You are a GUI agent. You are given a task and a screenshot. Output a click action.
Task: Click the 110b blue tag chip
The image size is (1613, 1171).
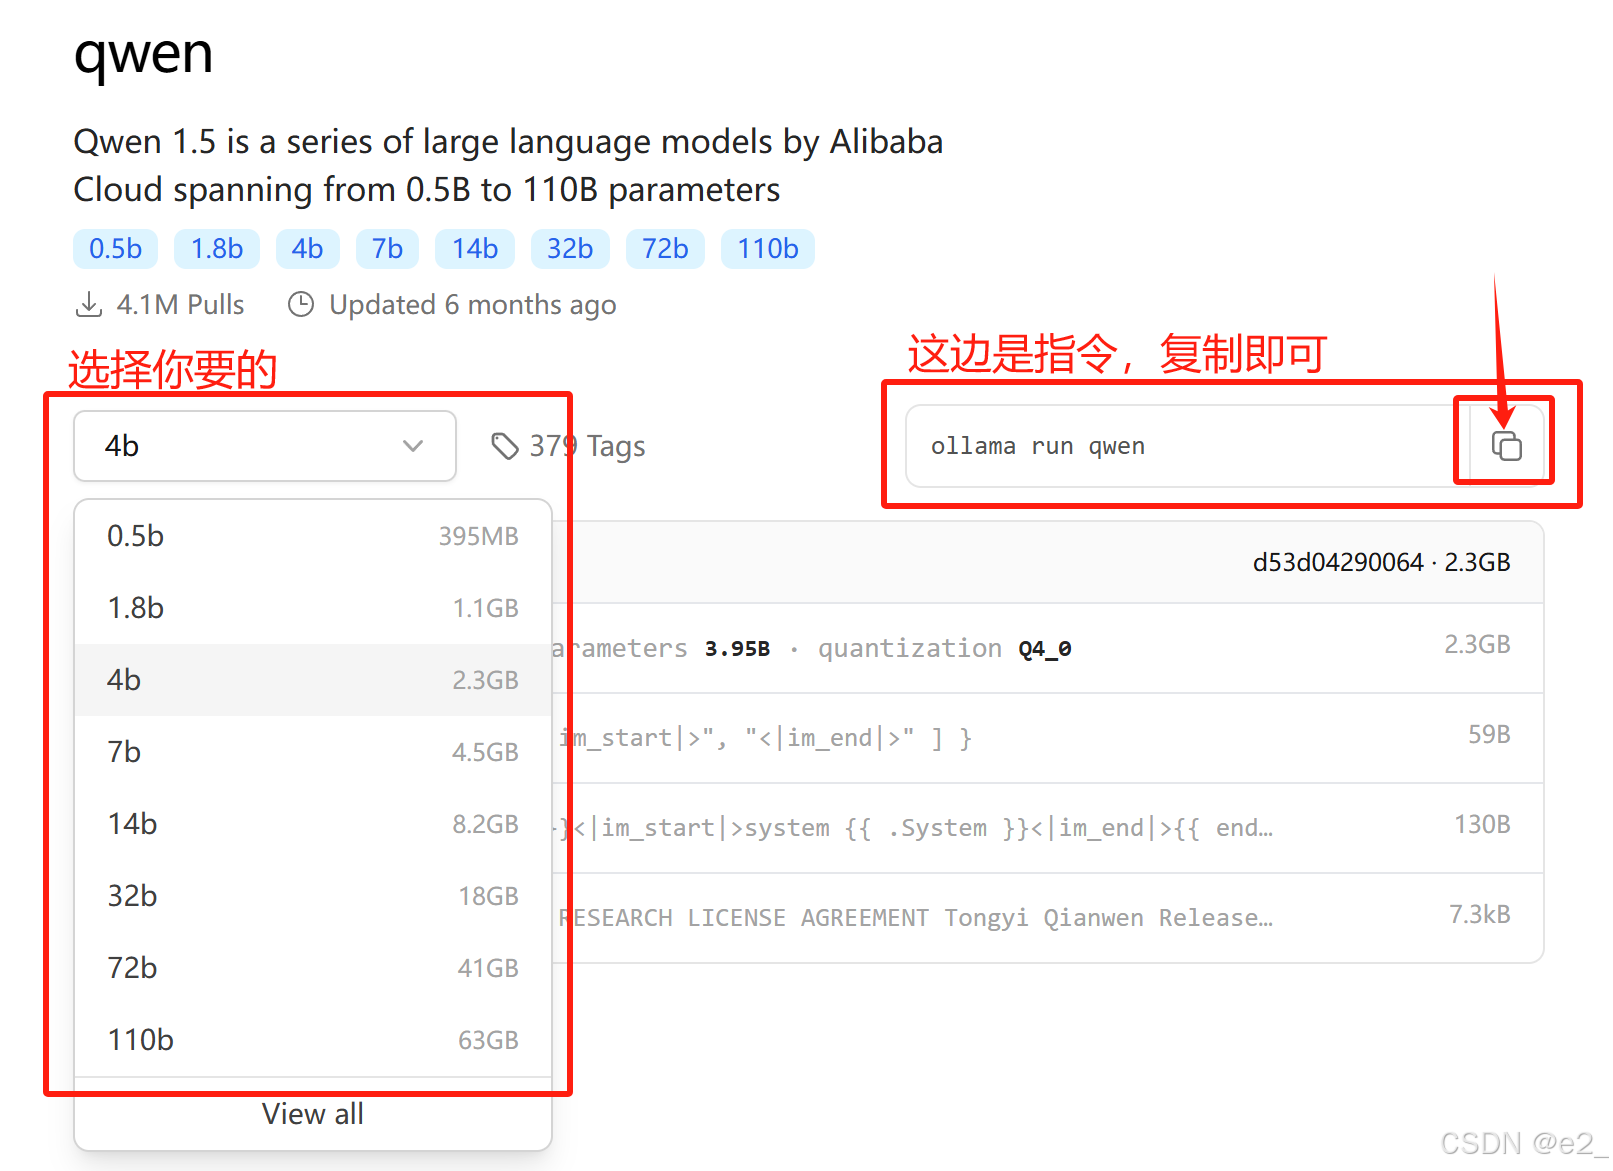click(x=768, y=249)
